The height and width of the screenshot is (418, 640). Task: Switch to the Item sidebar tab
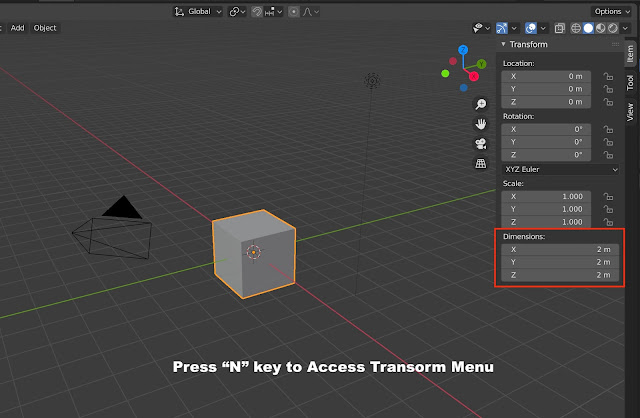(x=630, y=53)
